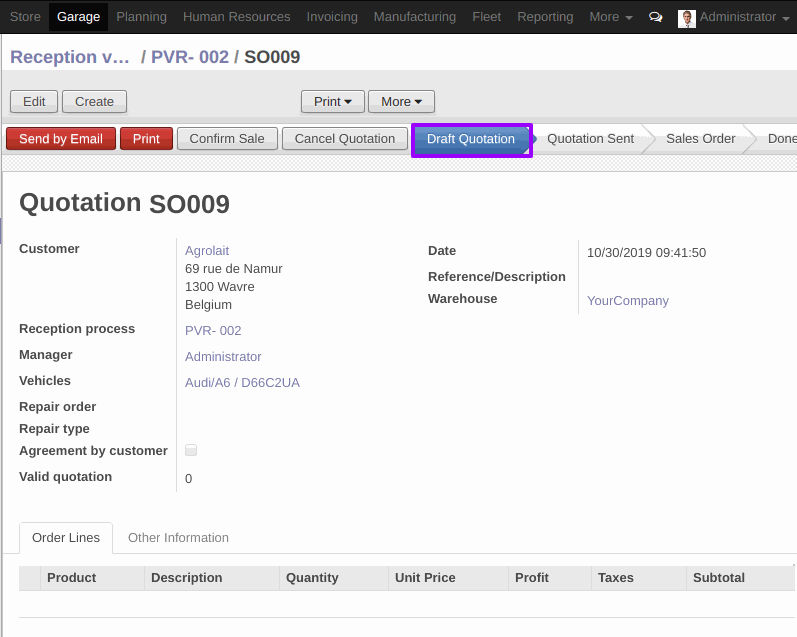Open the Administrator user menu
The width and height of the screenshot is (797, 637).
pyautogui.click(x=744, y=17)
